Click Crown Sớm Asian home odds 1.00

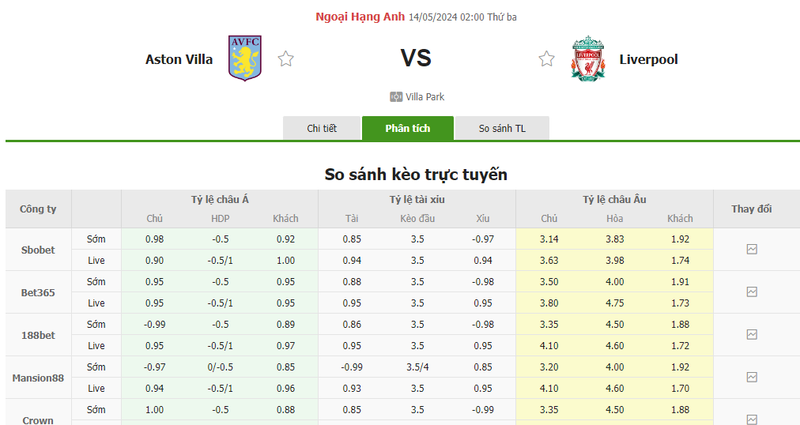(154, 410)
